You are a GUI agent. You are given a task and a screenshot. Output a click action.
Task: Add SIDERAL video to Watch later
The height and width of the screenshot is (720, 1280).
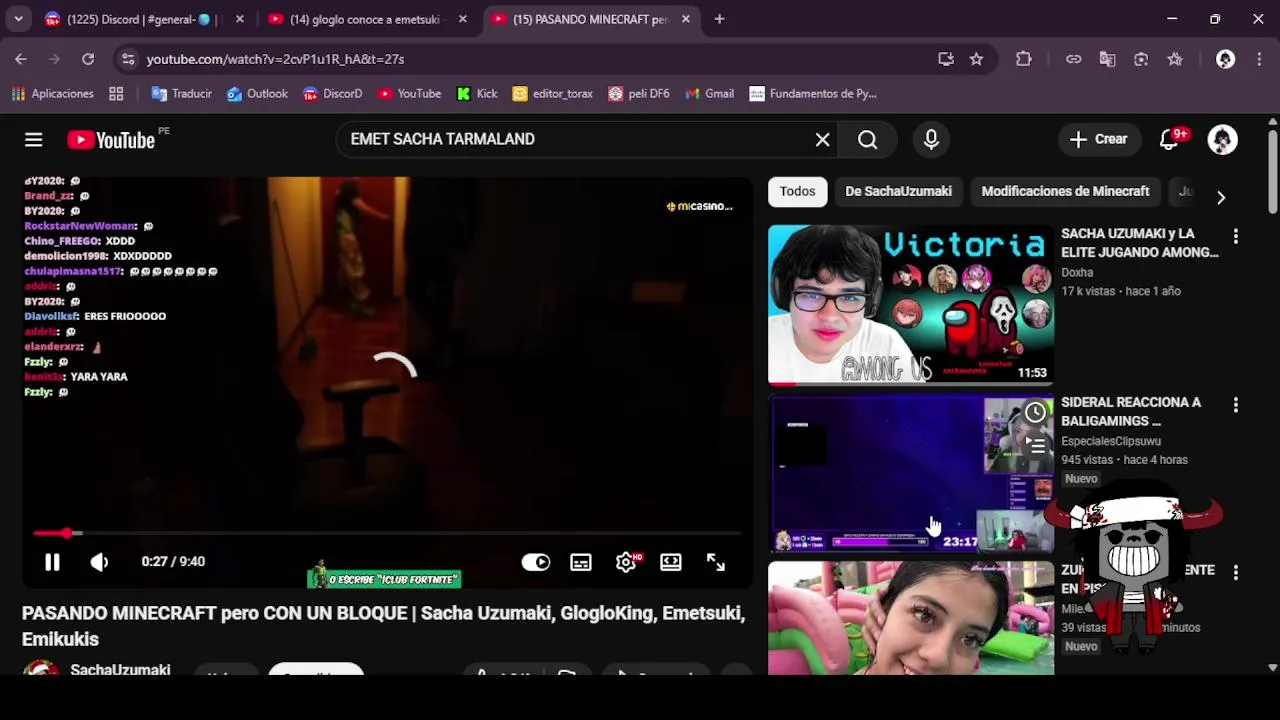pyautogui.click(x=1035, y=413)
